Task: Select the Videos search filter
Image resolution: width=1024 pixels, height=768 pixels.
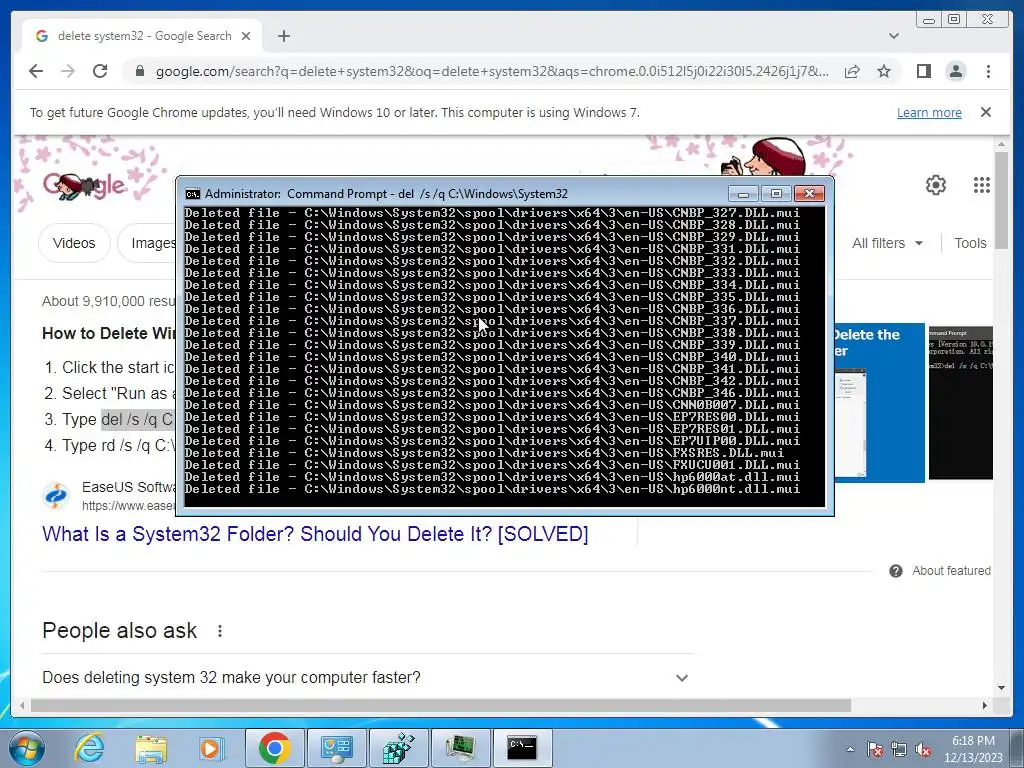Action: pyautogui.click(x=74, y=243)
